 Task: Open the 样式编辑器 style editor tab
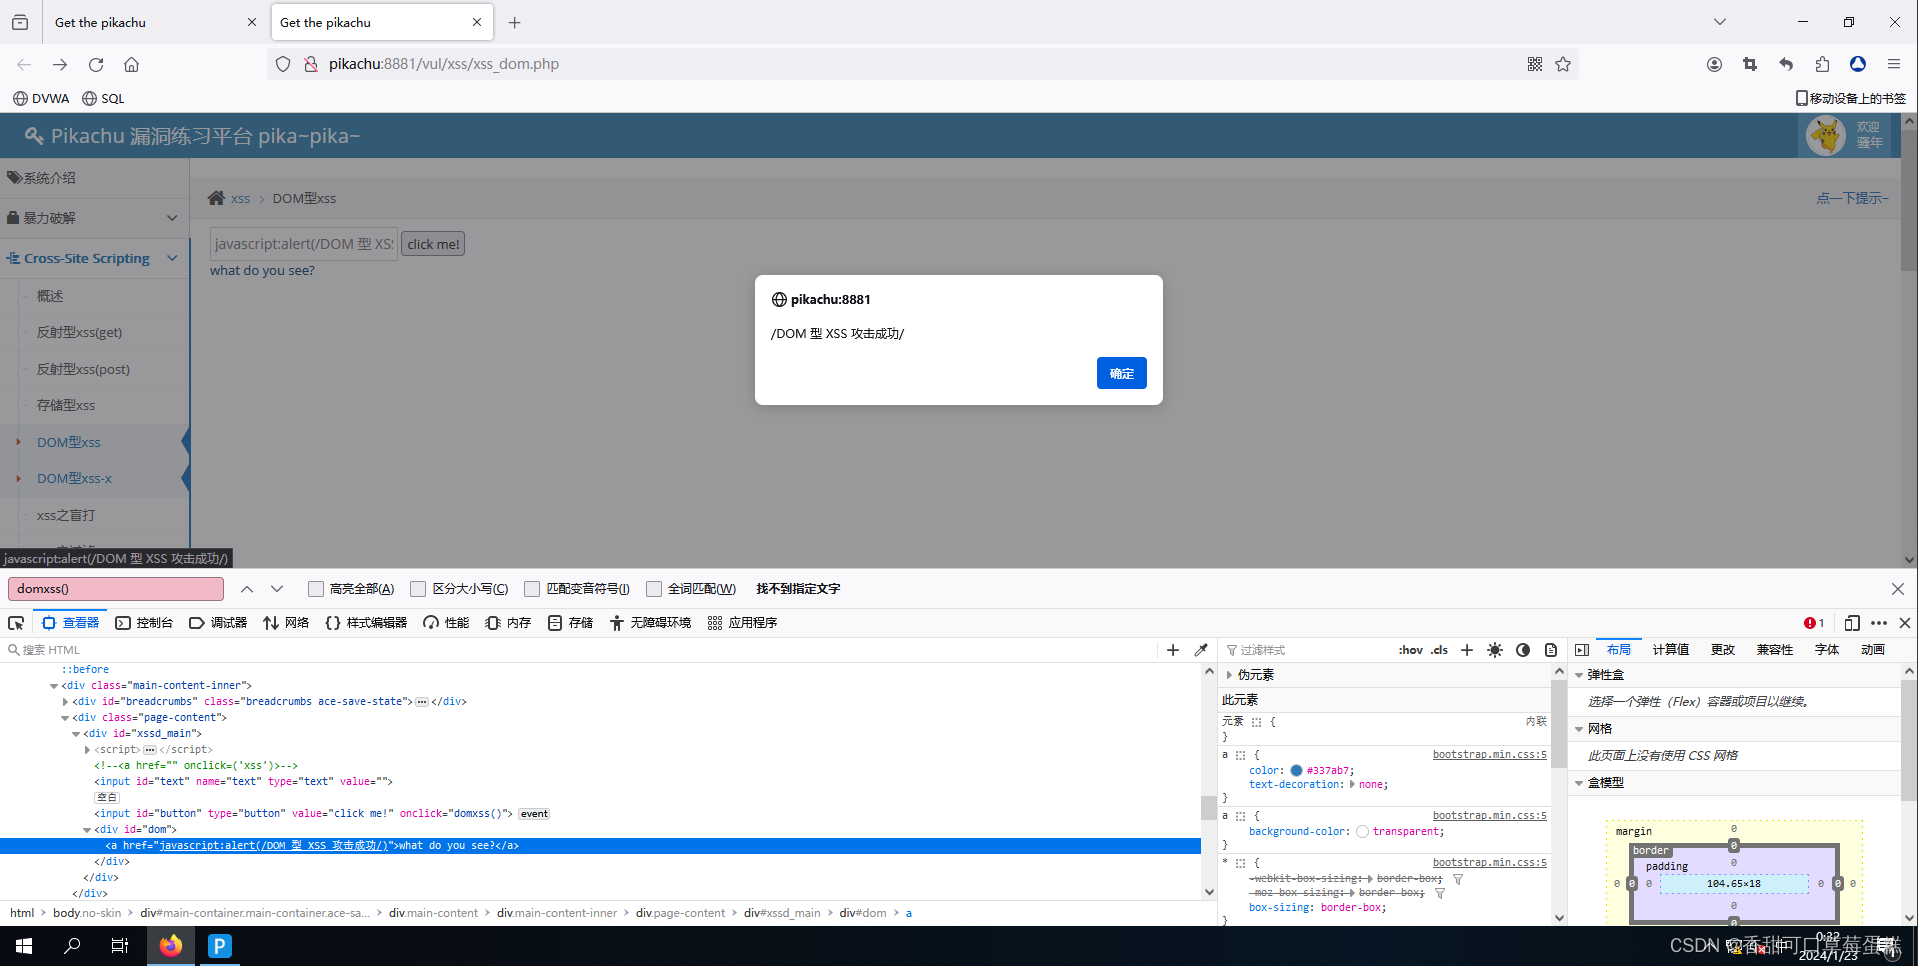tap(366, 623)
